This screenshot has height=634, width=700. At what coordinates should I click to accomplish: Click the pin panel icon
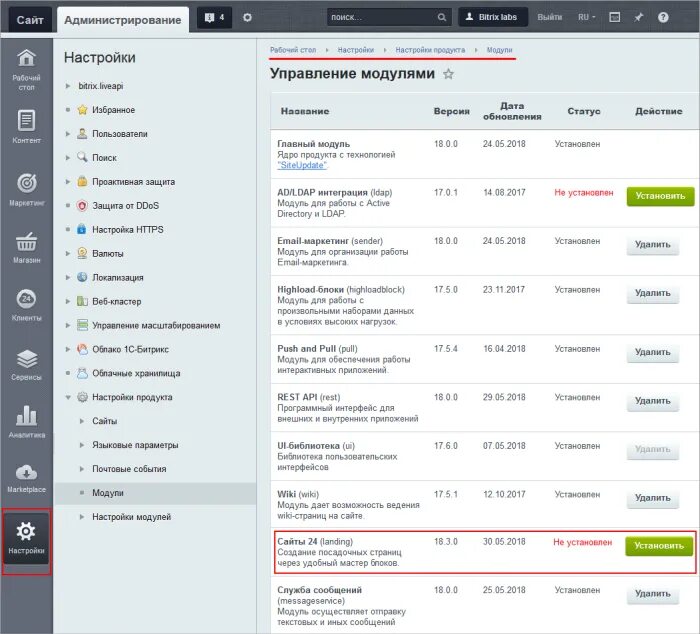(639, 17)
